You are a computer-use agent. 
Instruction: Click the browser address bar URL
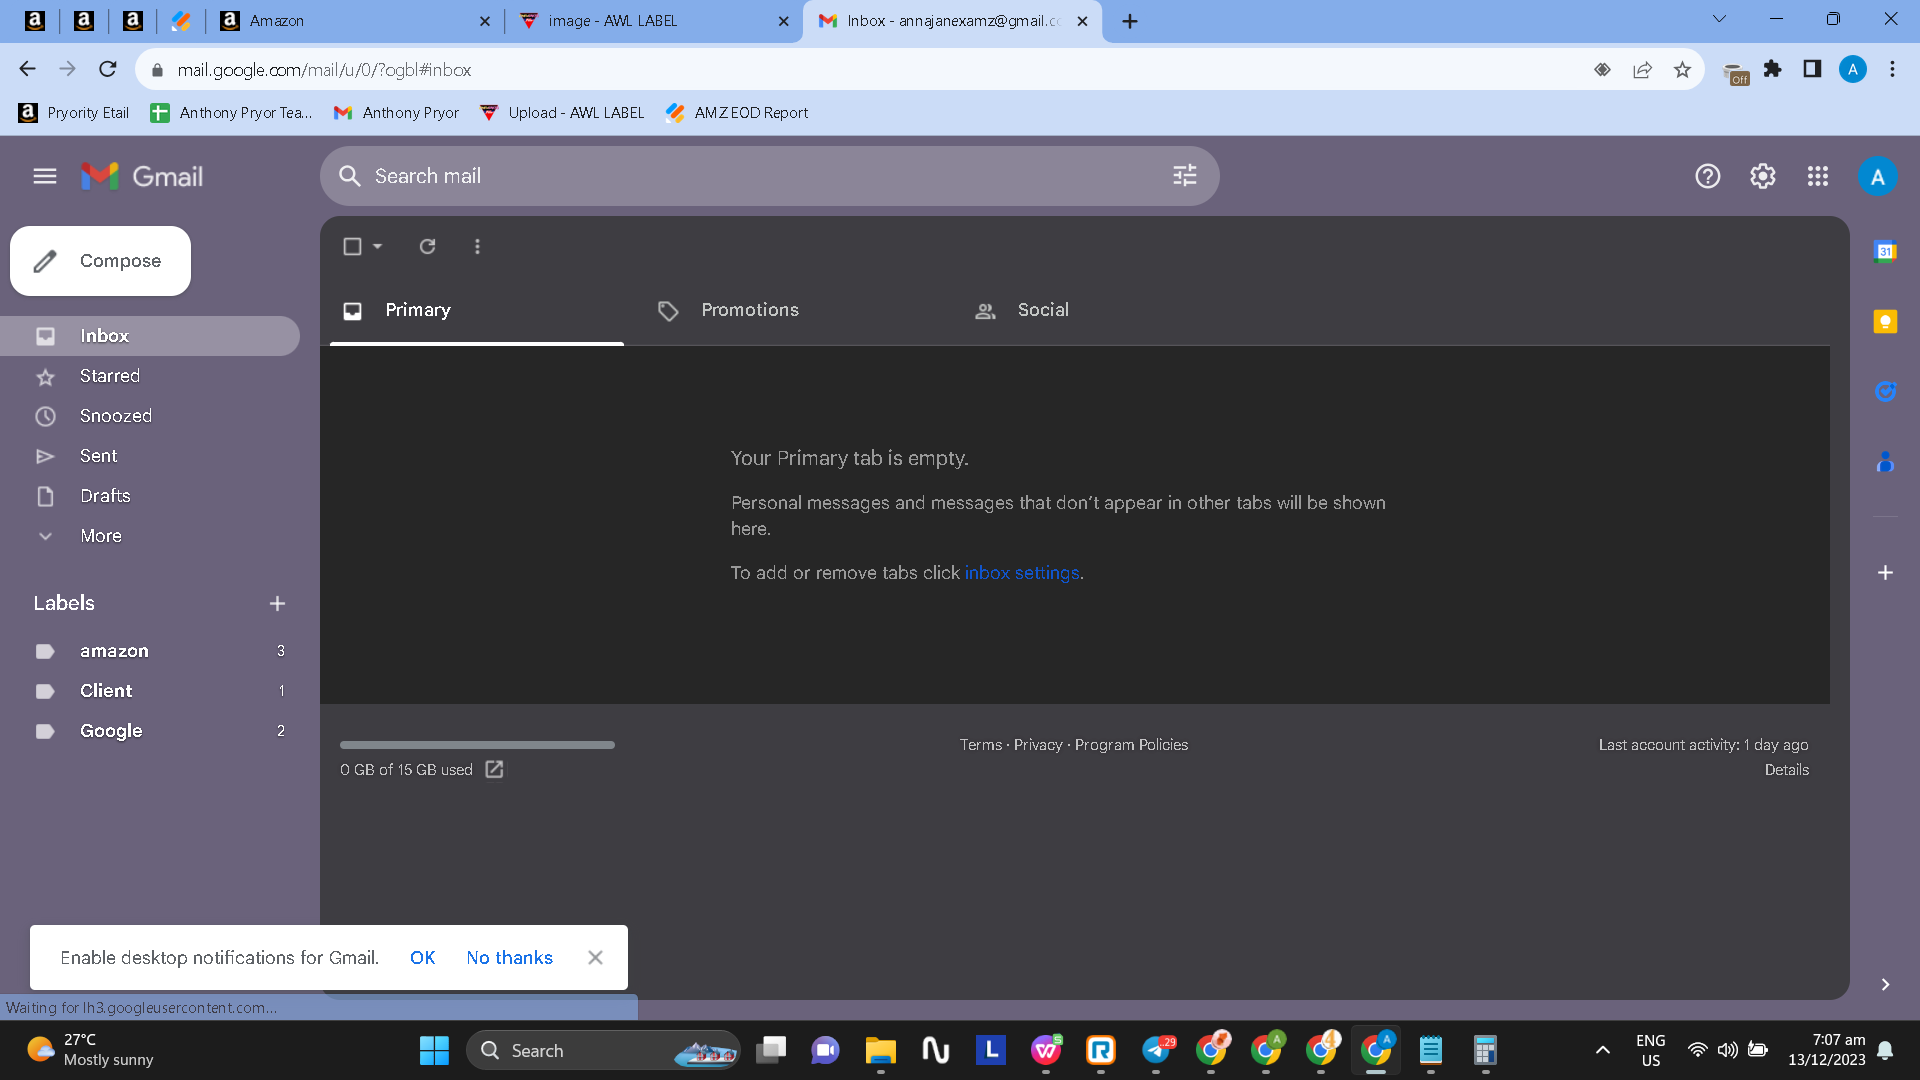tap(324, 70)
